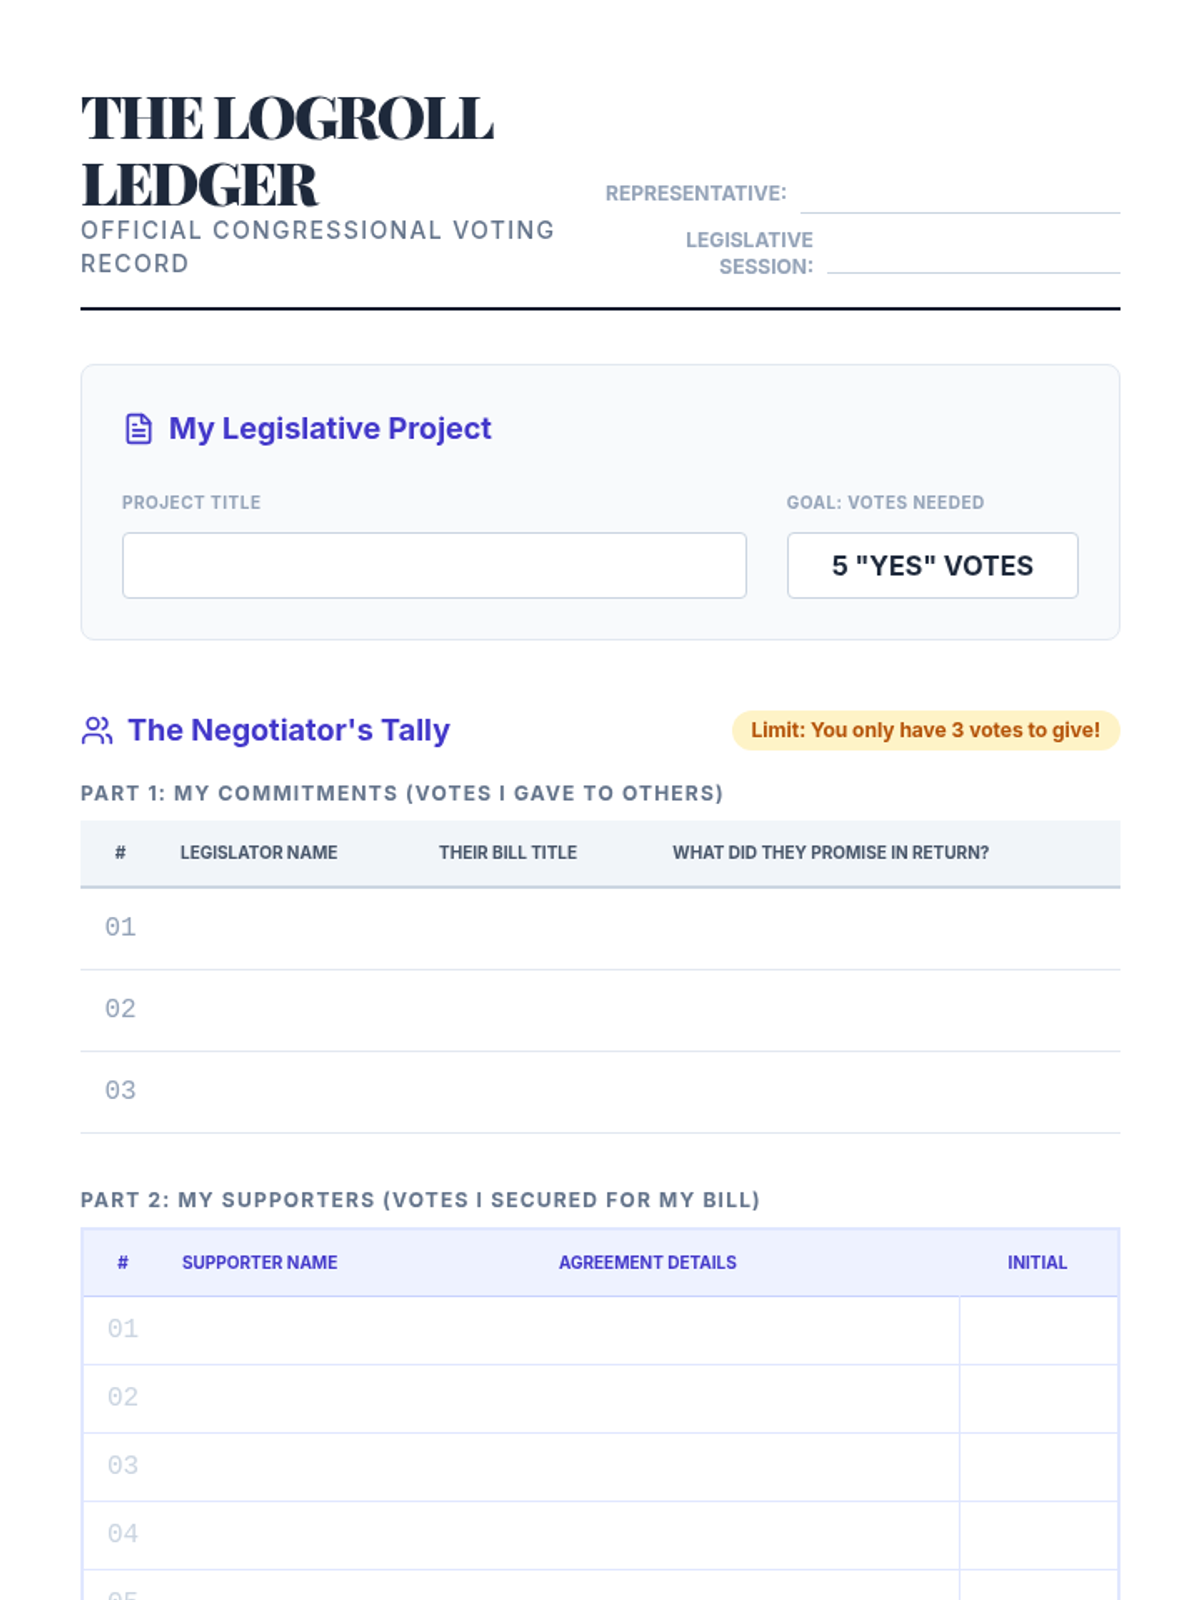Click the people icon beside The Negotiator's Tally

97,731
